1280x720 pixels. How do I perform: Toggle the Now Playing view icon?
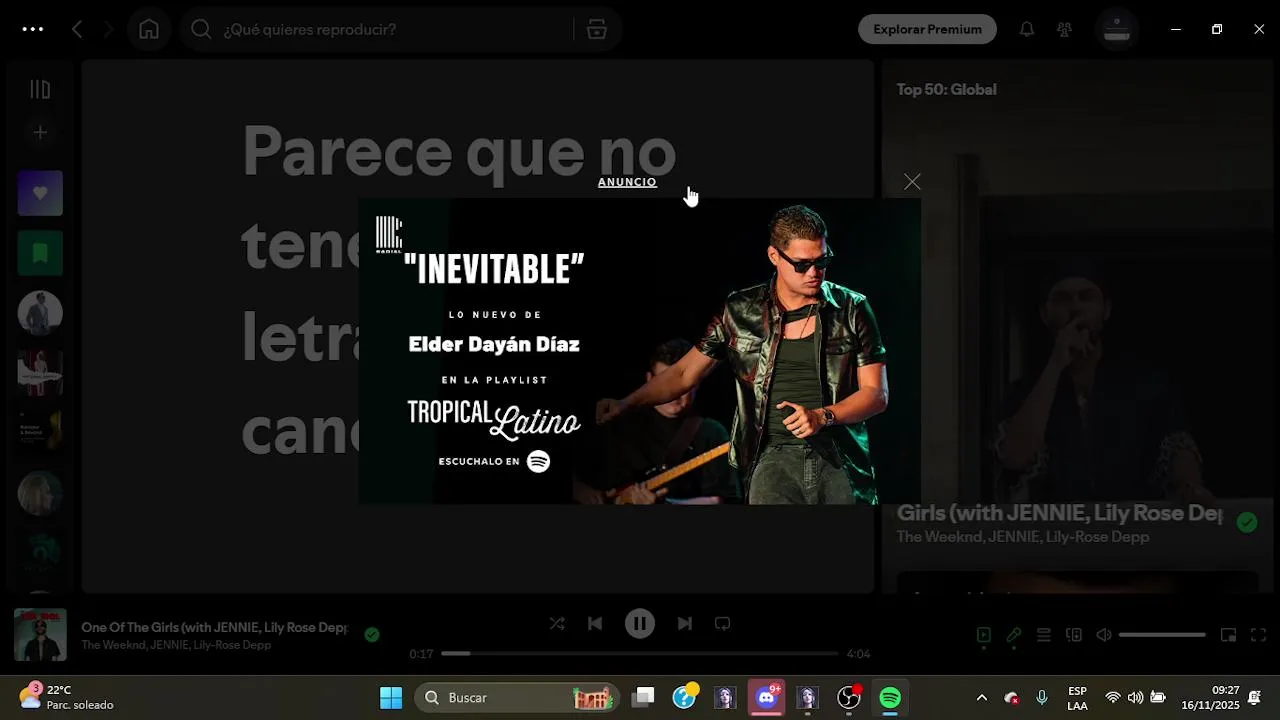tap(984, 635)
